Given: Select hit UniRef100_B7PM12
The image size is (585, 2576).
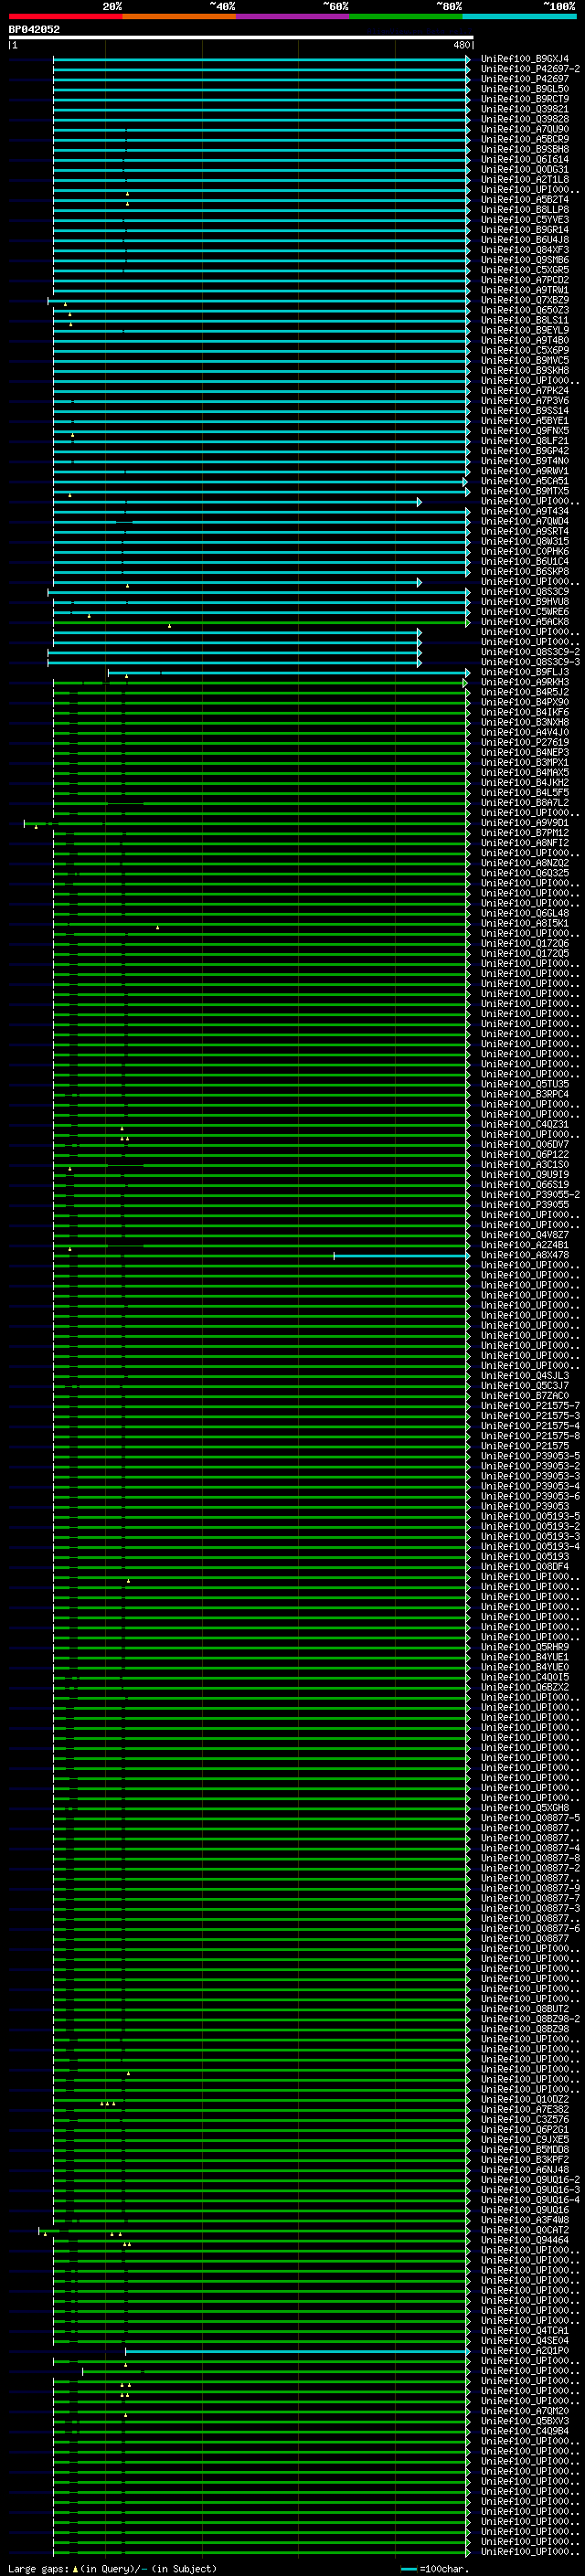Looking at the screenshot, I should click(x=525, y=832).
